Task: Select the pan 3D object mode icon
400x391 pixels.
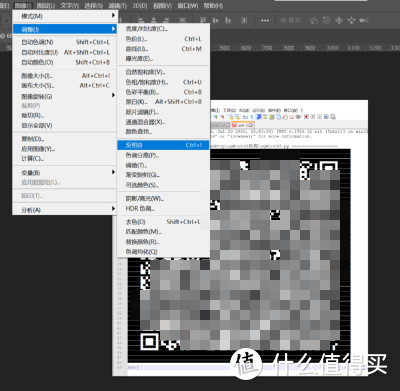Action: [339, 20]
